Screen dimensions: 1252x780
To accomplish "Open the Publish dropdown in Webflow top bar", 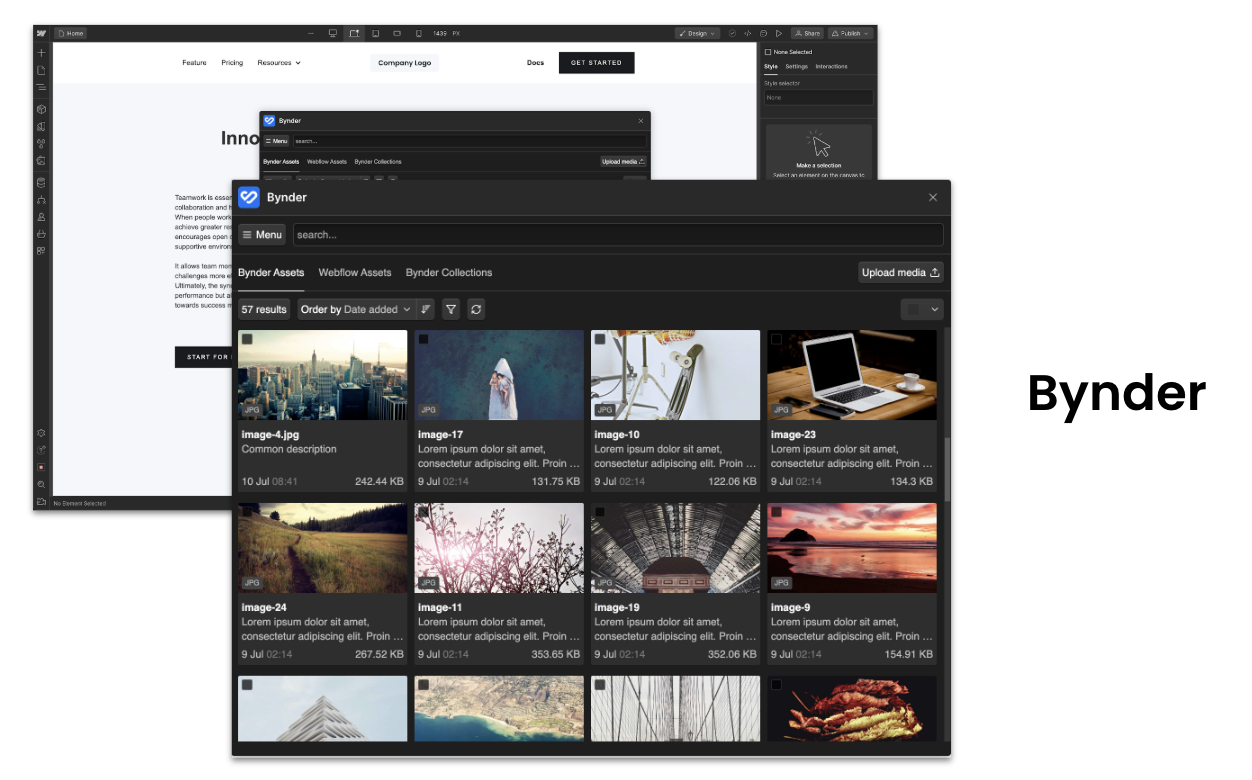I will click(x=850, y=33).
